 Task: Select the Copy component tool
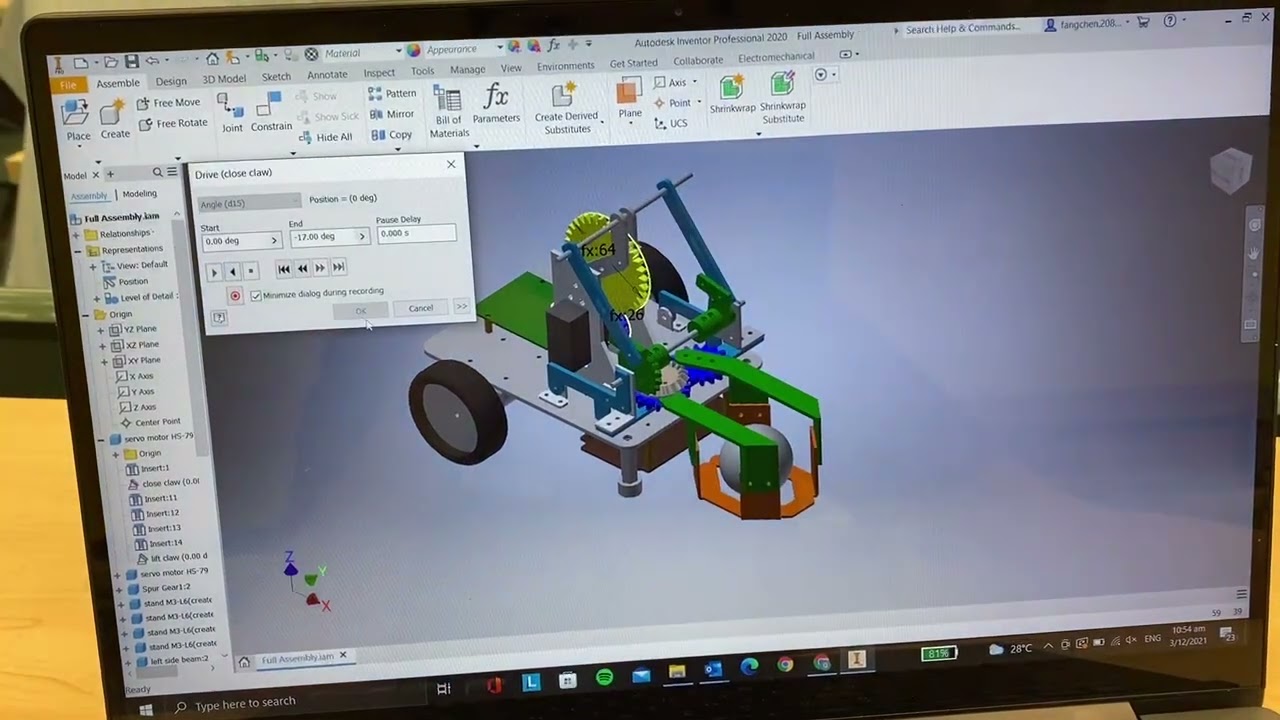pos(392,135)
